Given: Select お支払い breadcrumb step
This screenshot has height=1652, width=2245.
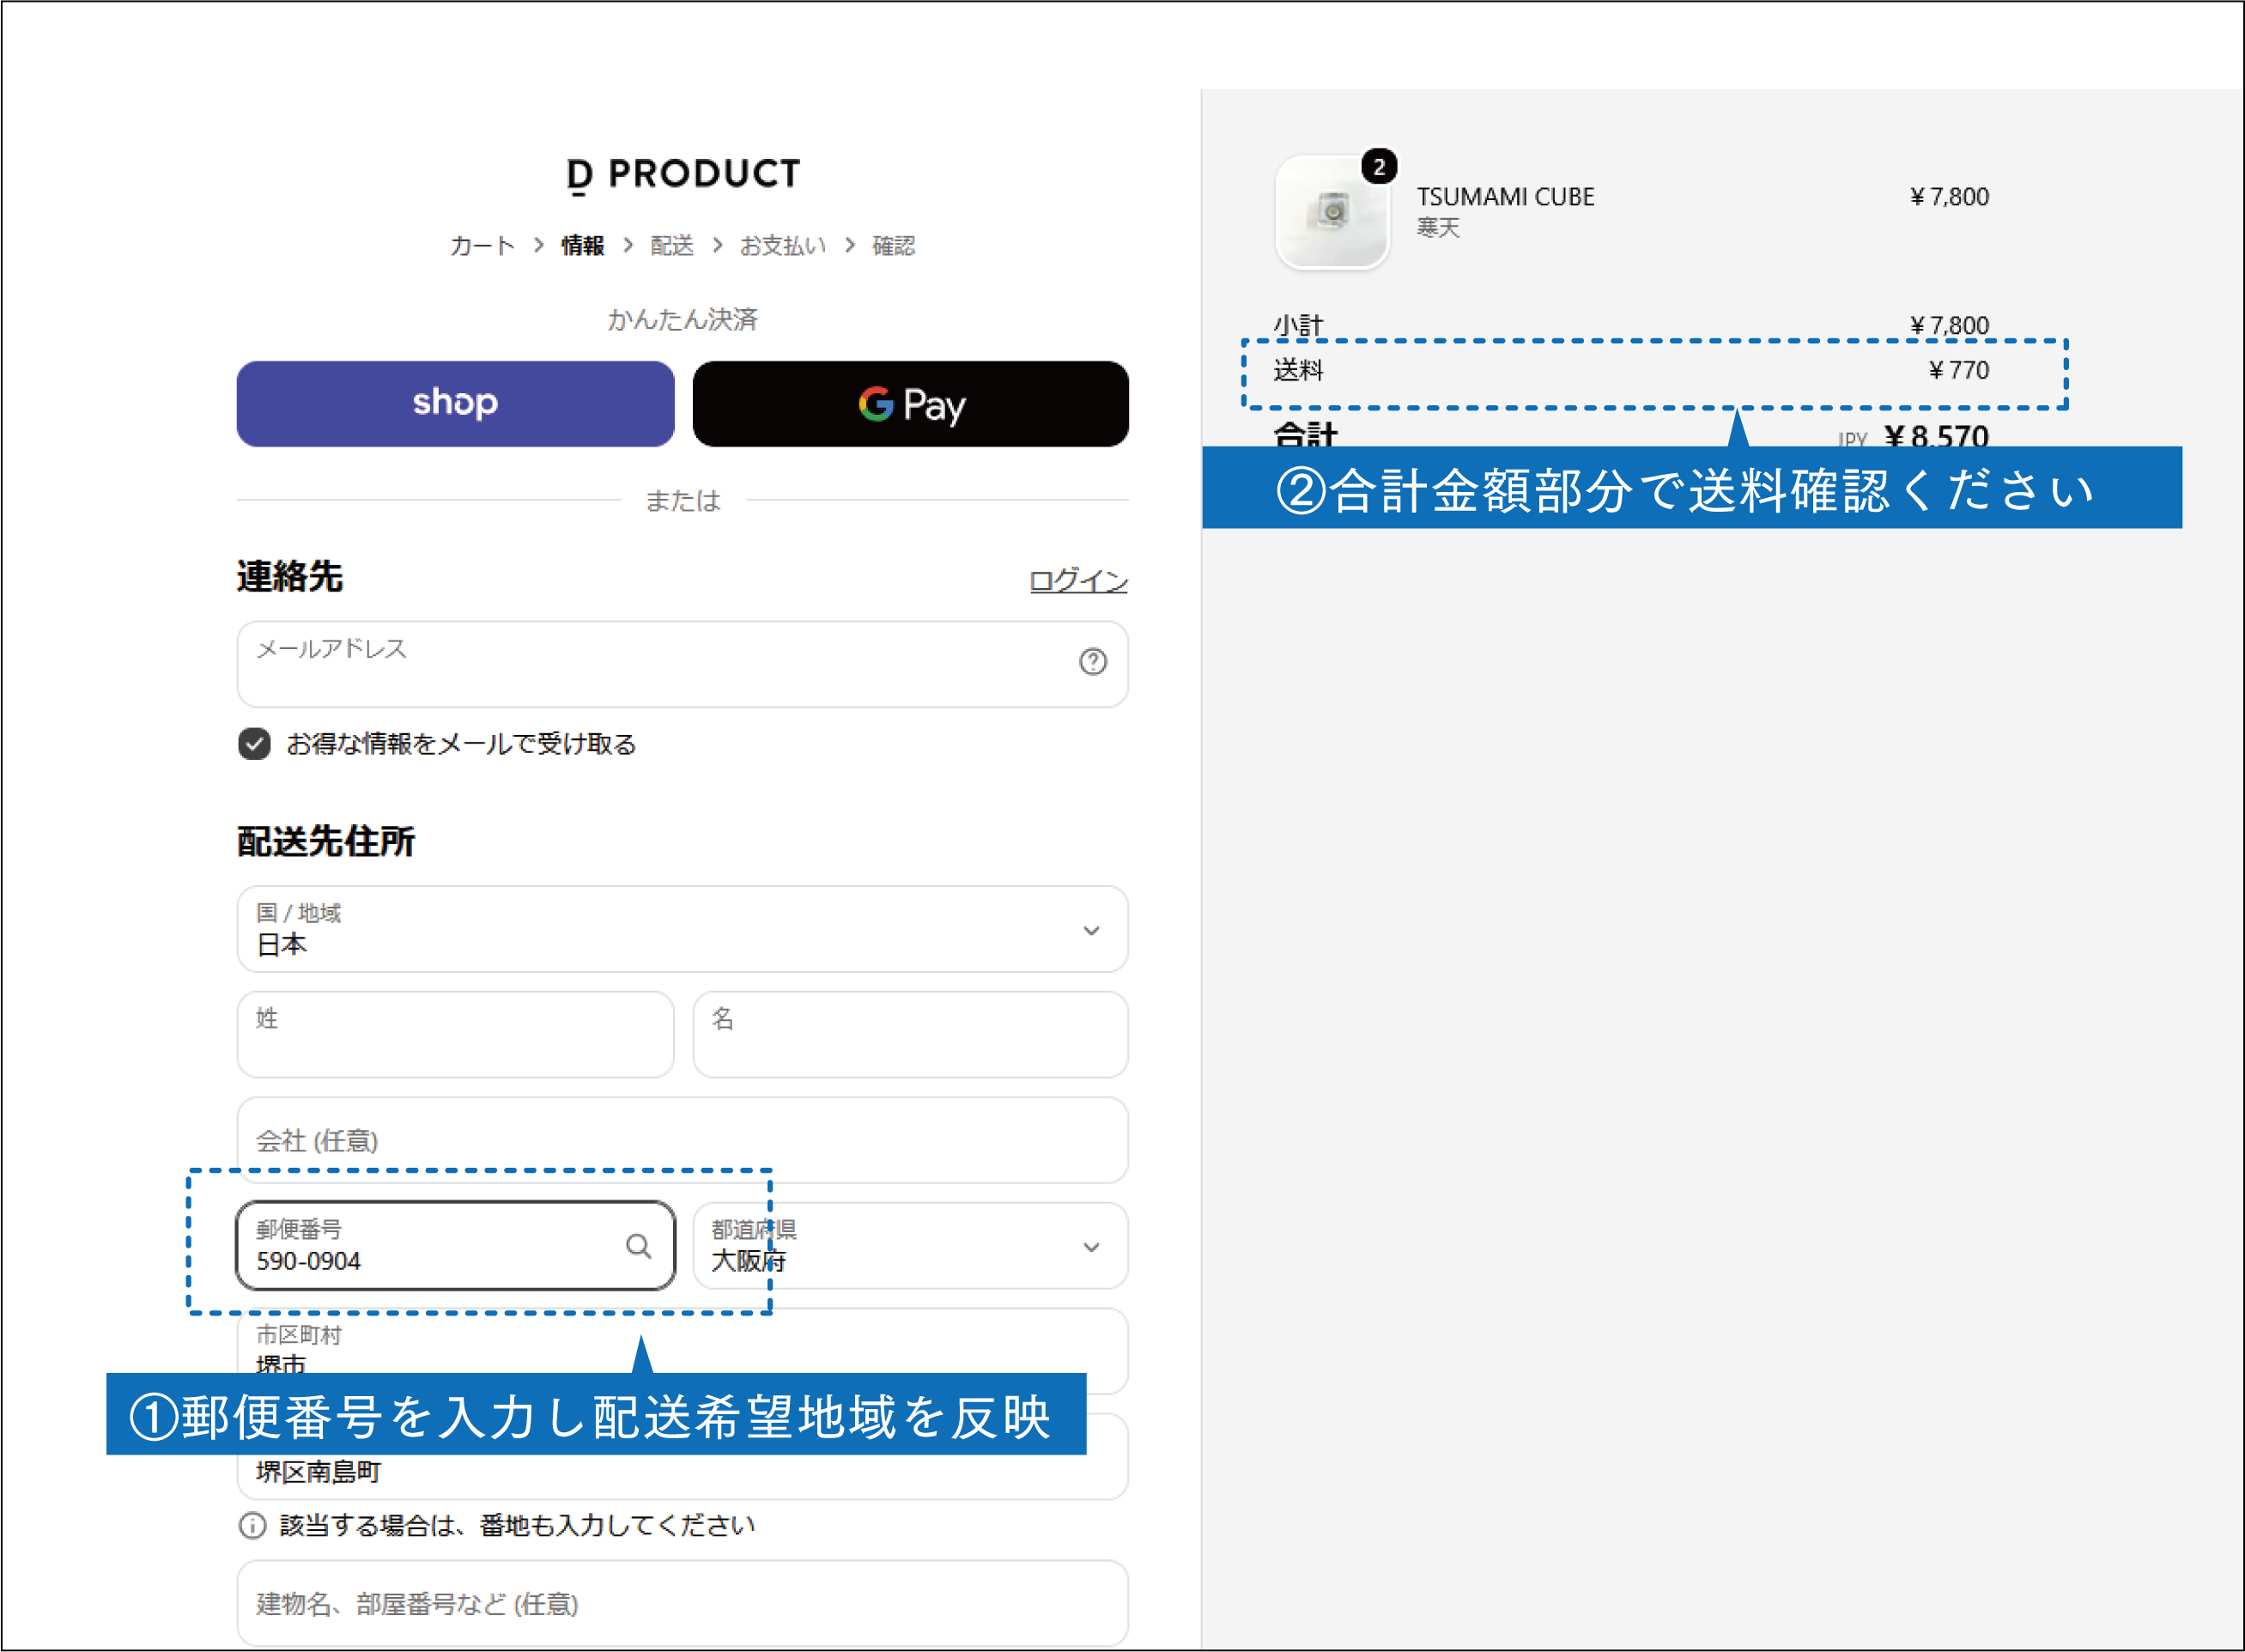Looking at the screenshot, I should tap(783, 246).
